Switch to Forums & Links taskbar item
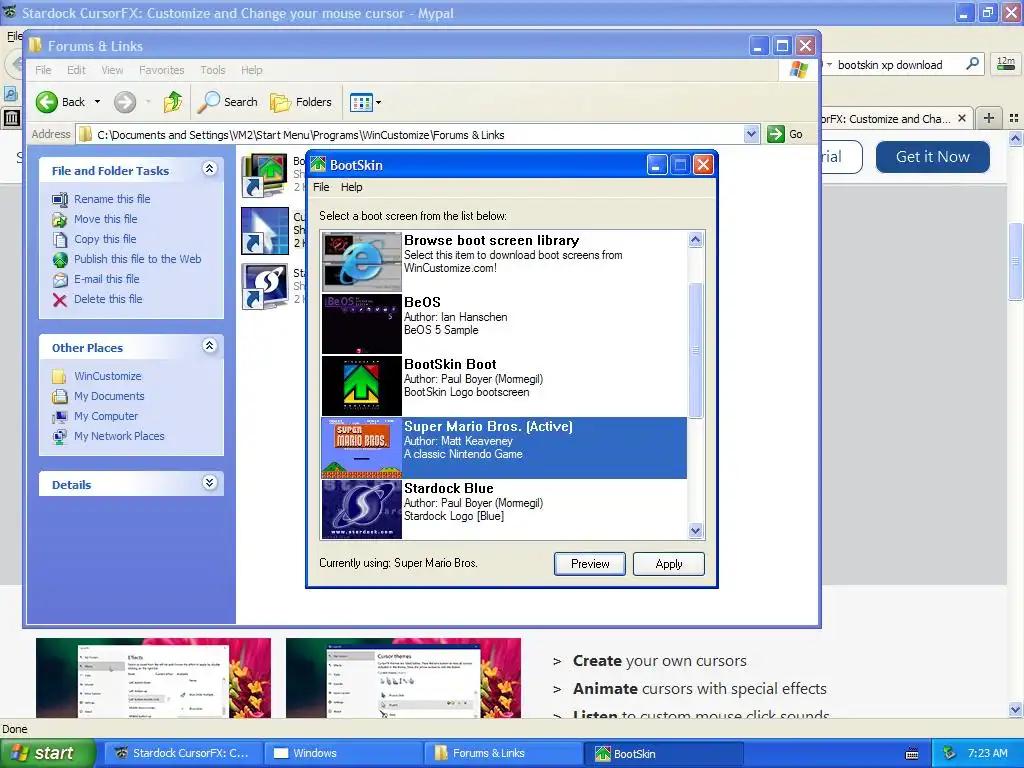The image size is (1024, 768). pyautogui.click(x=503, y=753)
